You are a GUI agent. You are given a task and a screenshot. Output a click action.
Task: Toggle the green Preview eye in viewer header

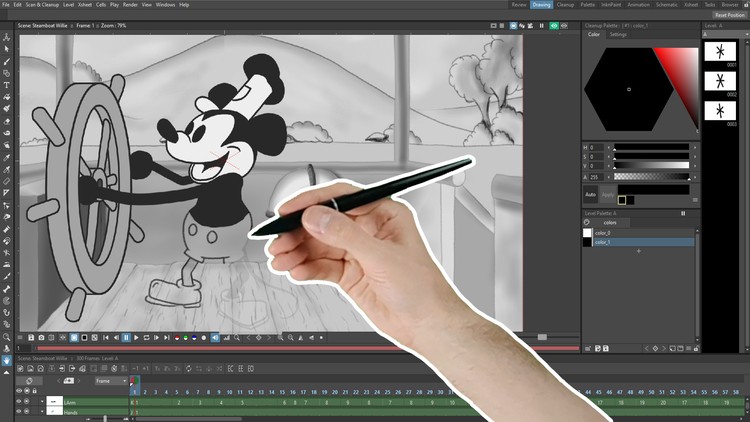554,26
